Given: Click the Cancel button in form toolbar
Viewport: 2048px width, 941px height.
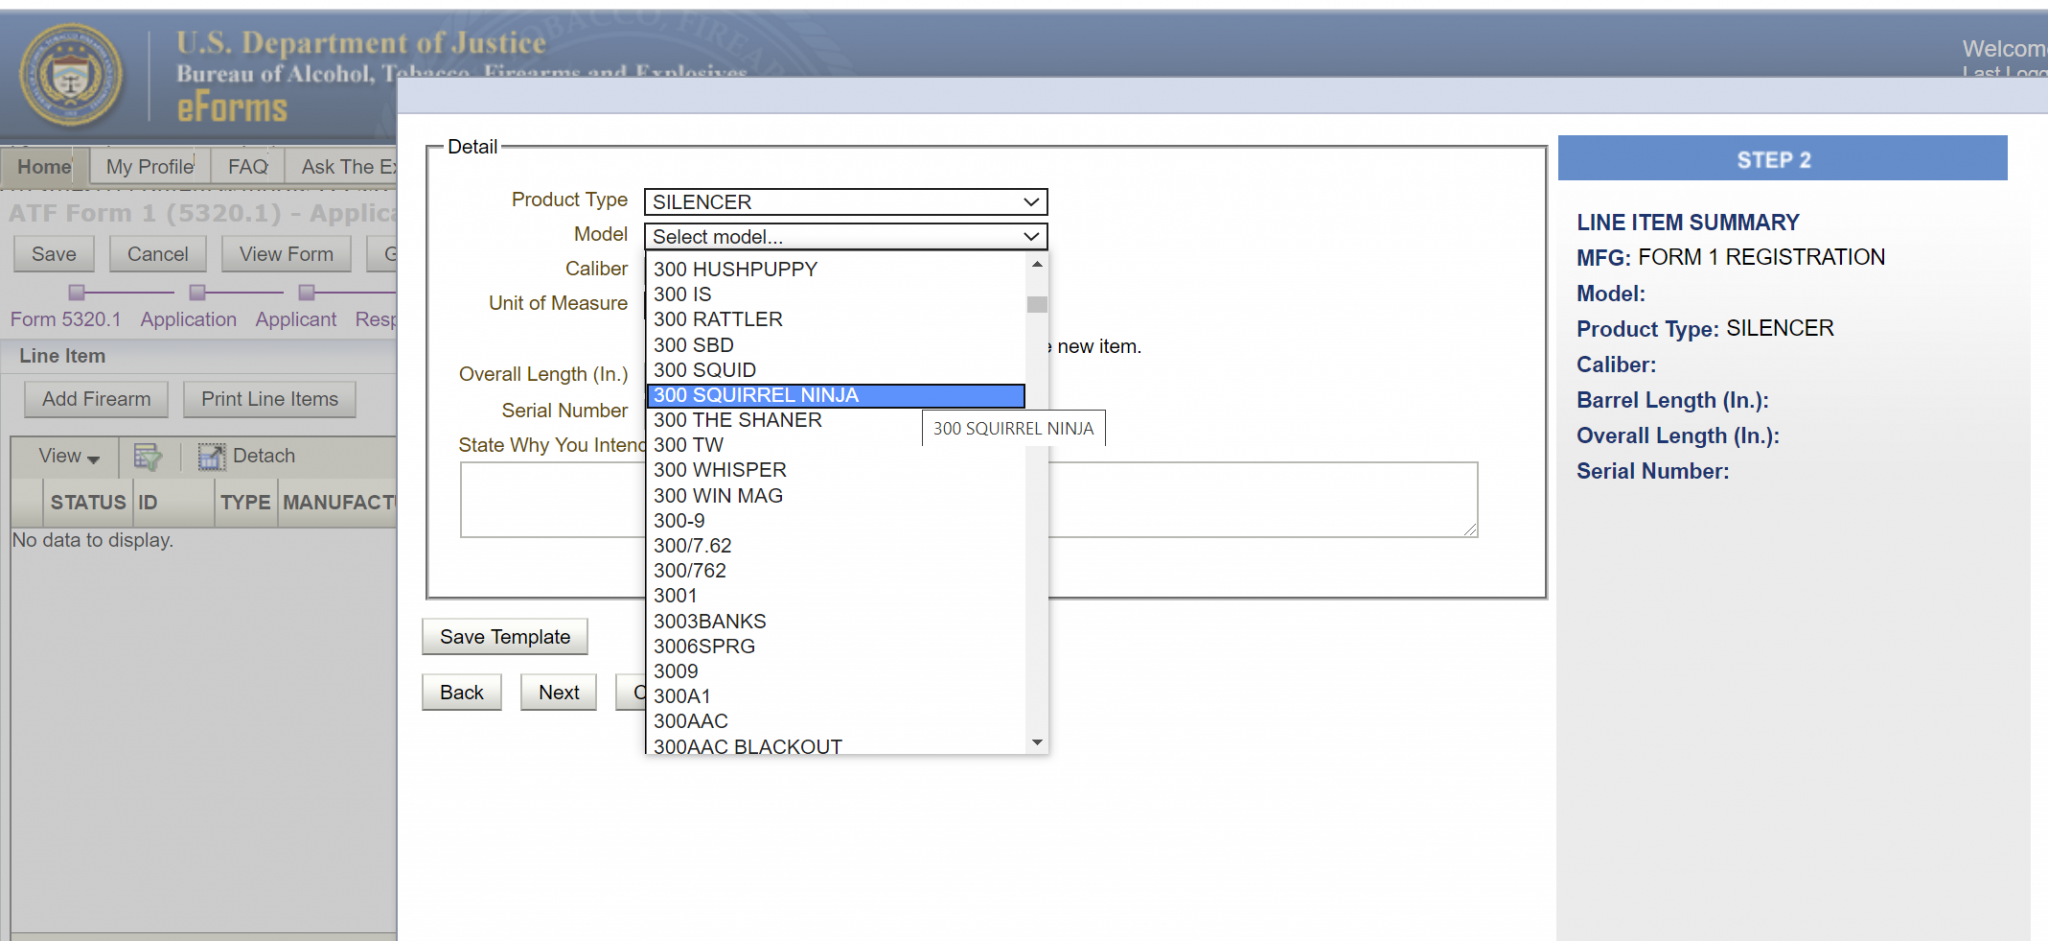Looking at the screenshot, I should tap(158, 254).
